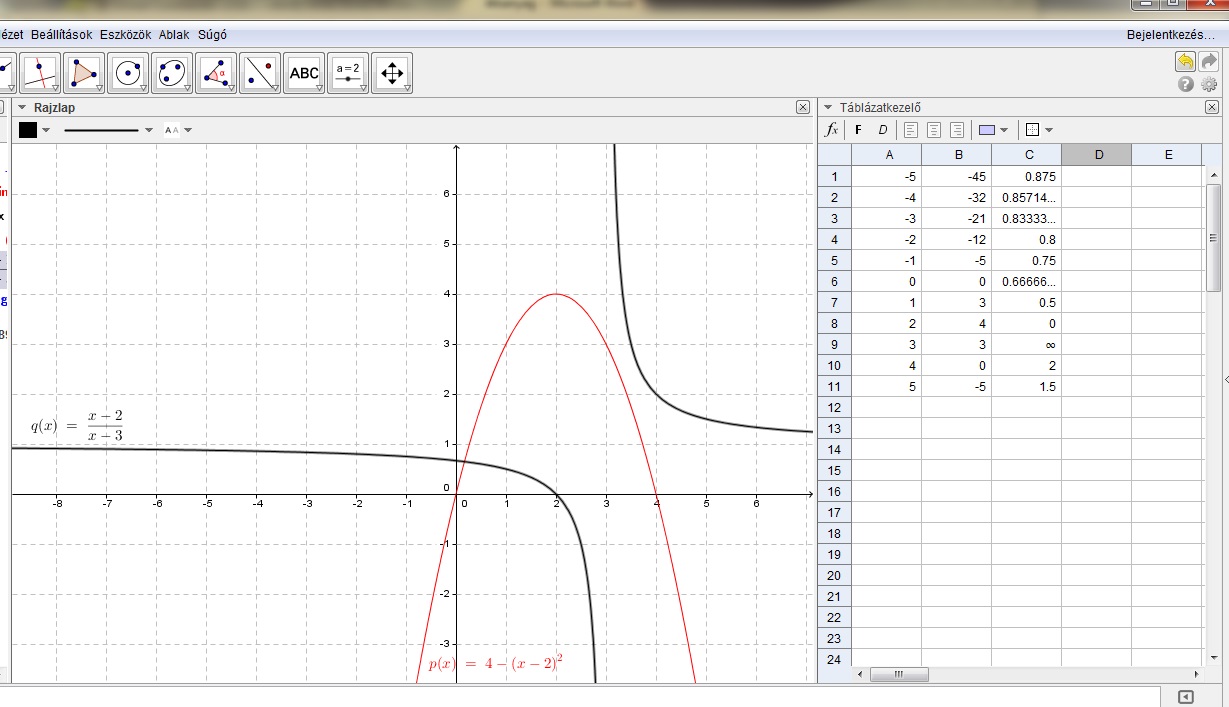Select cell containing 0.8 in column C

pos(1027,239)
